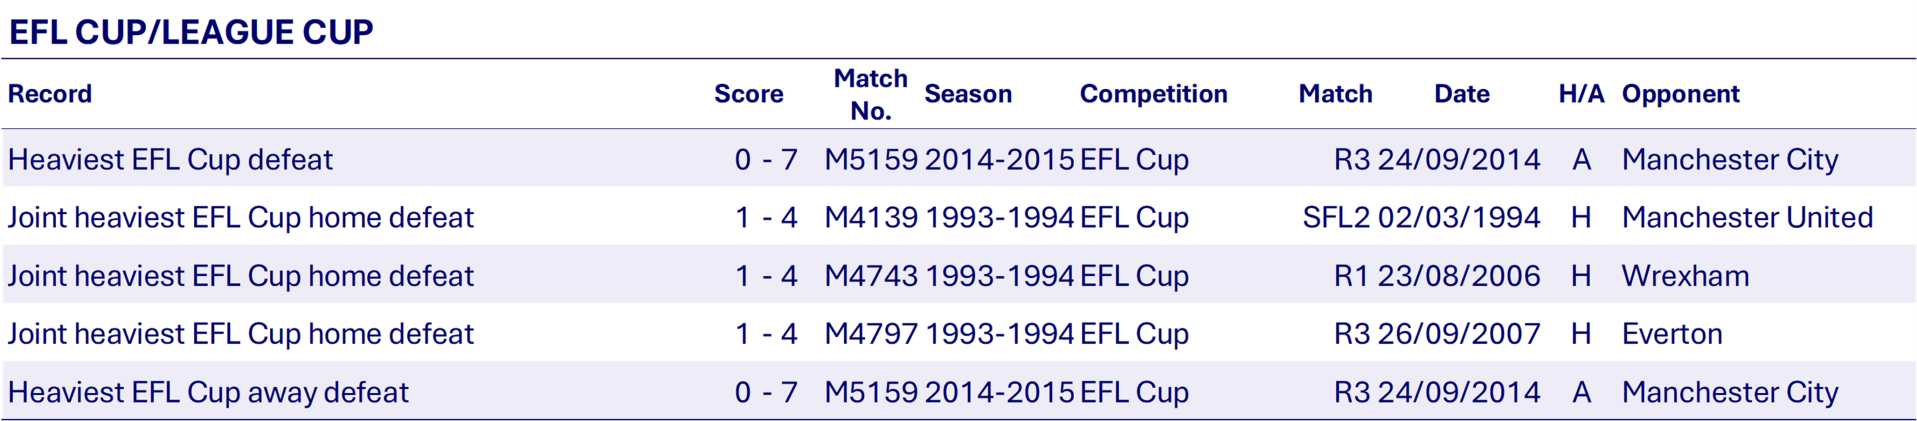Click the Everton opponent entry
The image size is (1917, 421).
coord(1672,333)
